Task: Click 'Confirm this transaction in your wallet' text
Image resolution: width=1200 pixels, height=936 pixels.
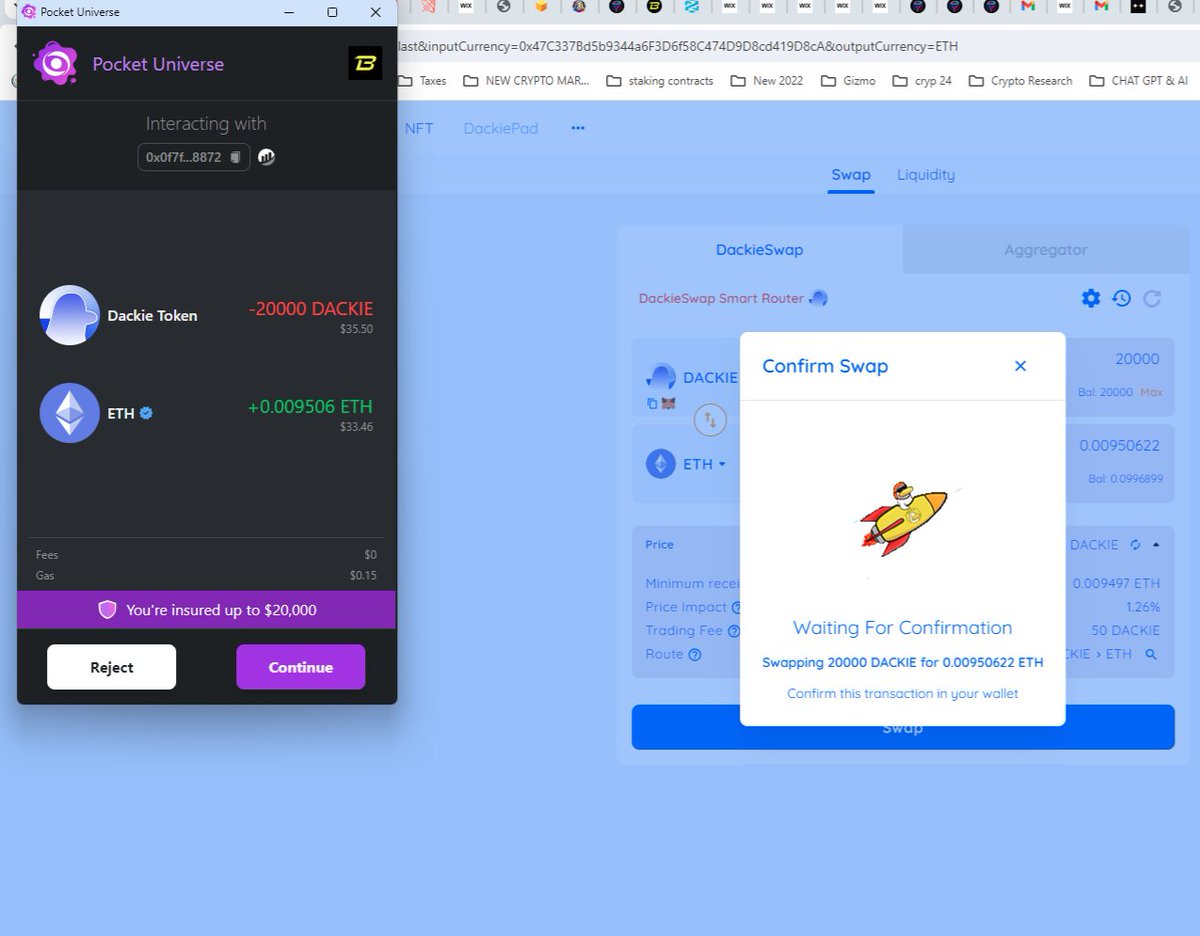Action: tap(903, 693)
